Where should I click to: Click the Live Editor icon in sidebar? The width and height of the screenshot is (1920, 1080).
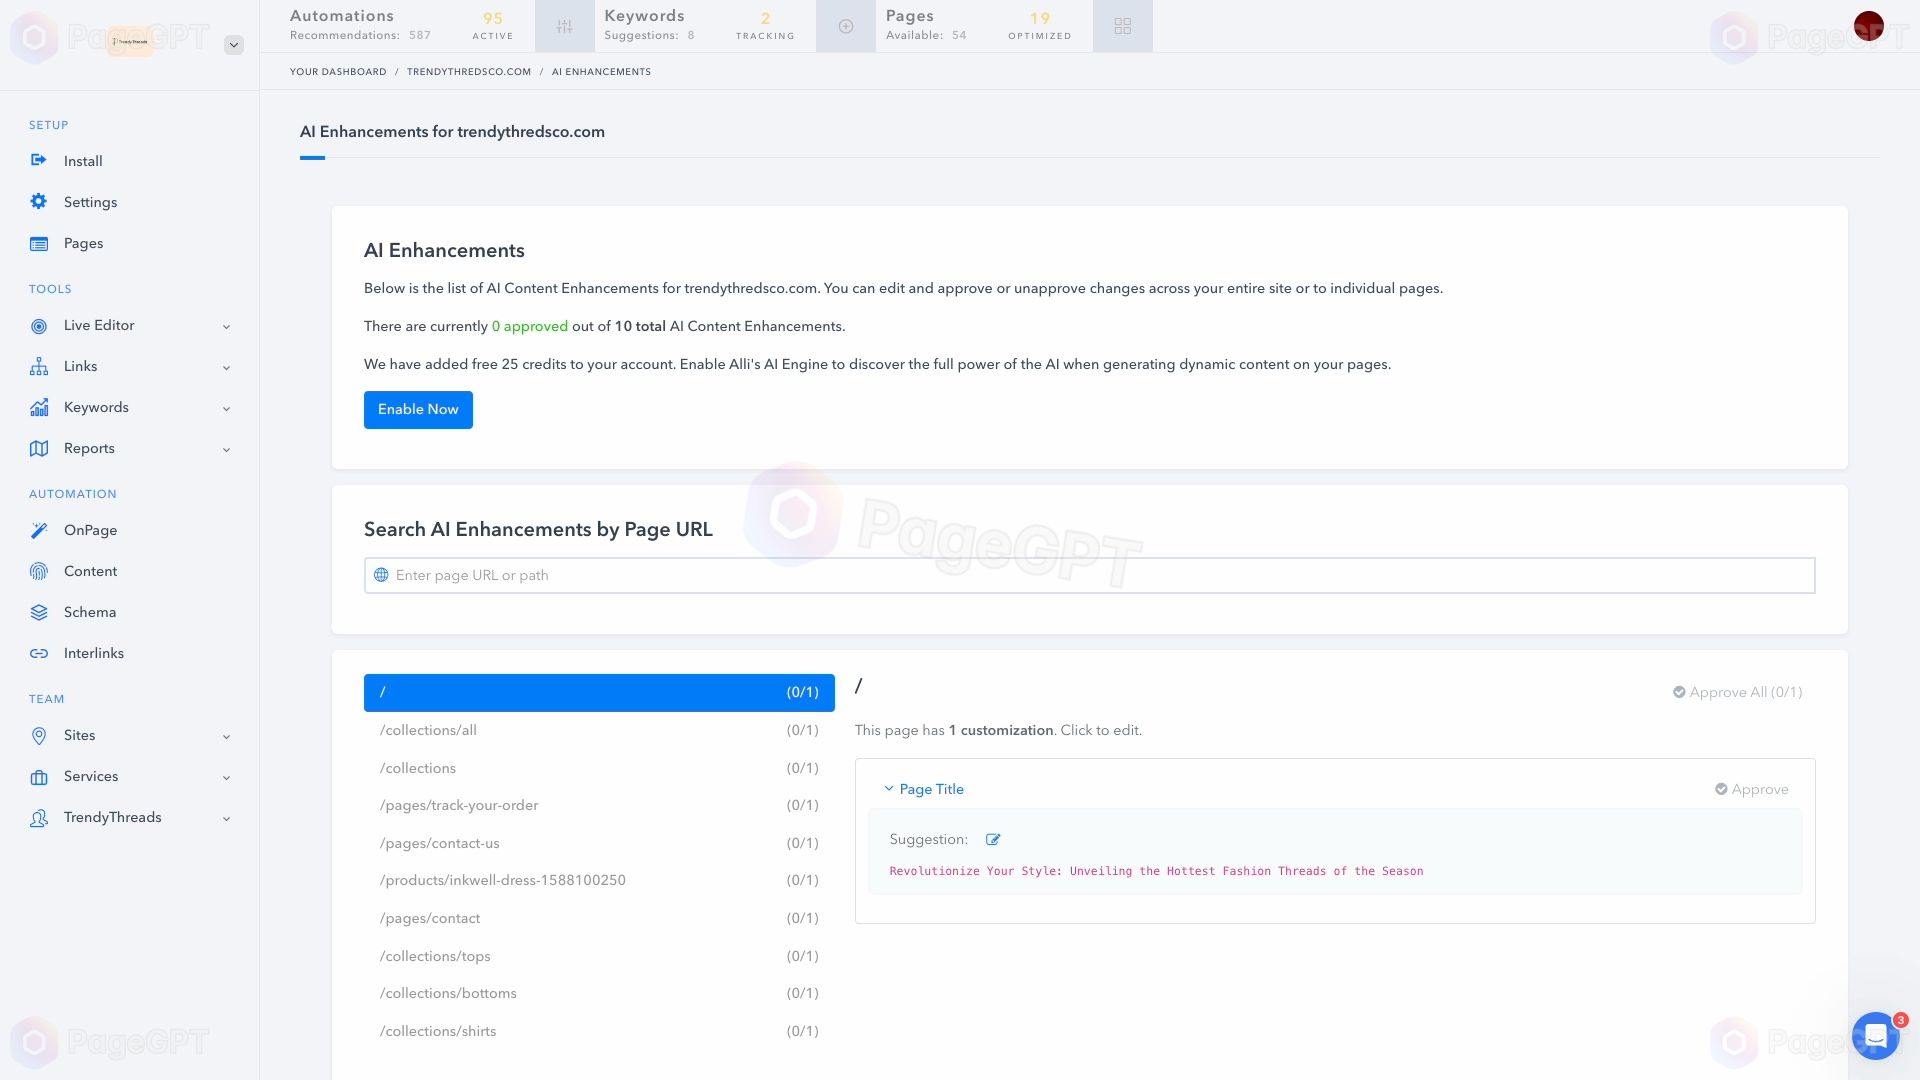(x=38, y=324)
